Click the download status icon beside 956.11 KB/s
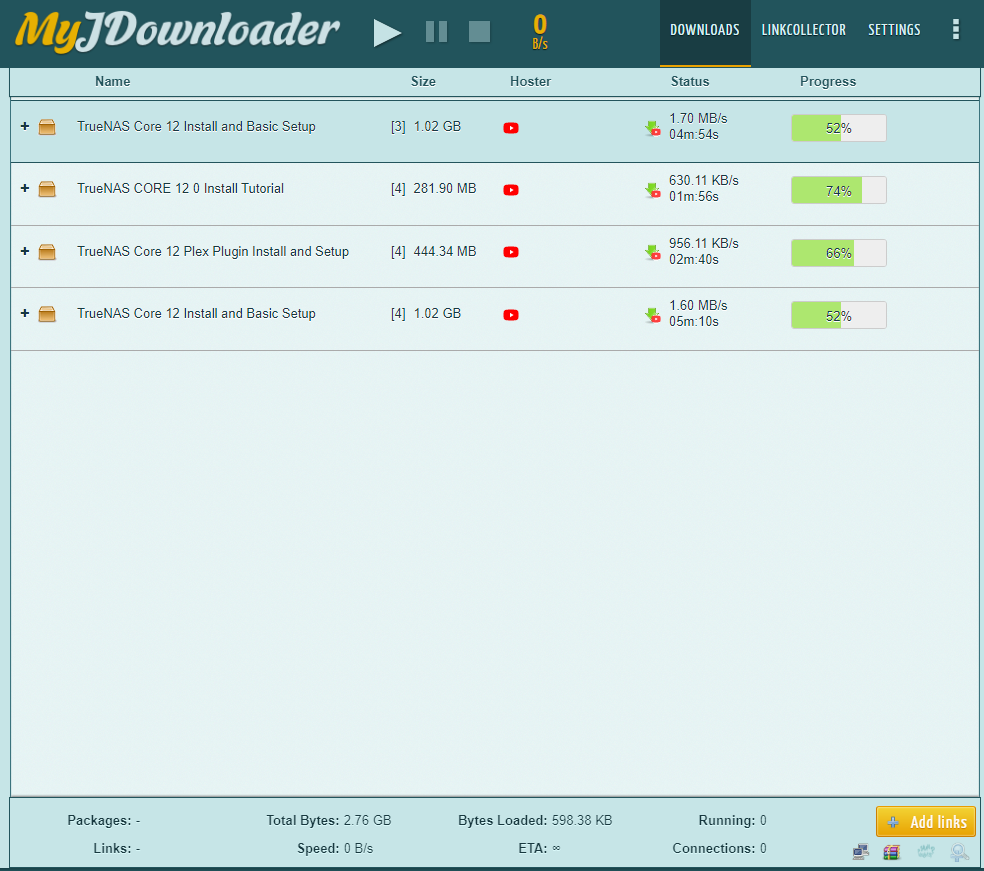This screenshot has height=871, width=984. coord(653,253)
